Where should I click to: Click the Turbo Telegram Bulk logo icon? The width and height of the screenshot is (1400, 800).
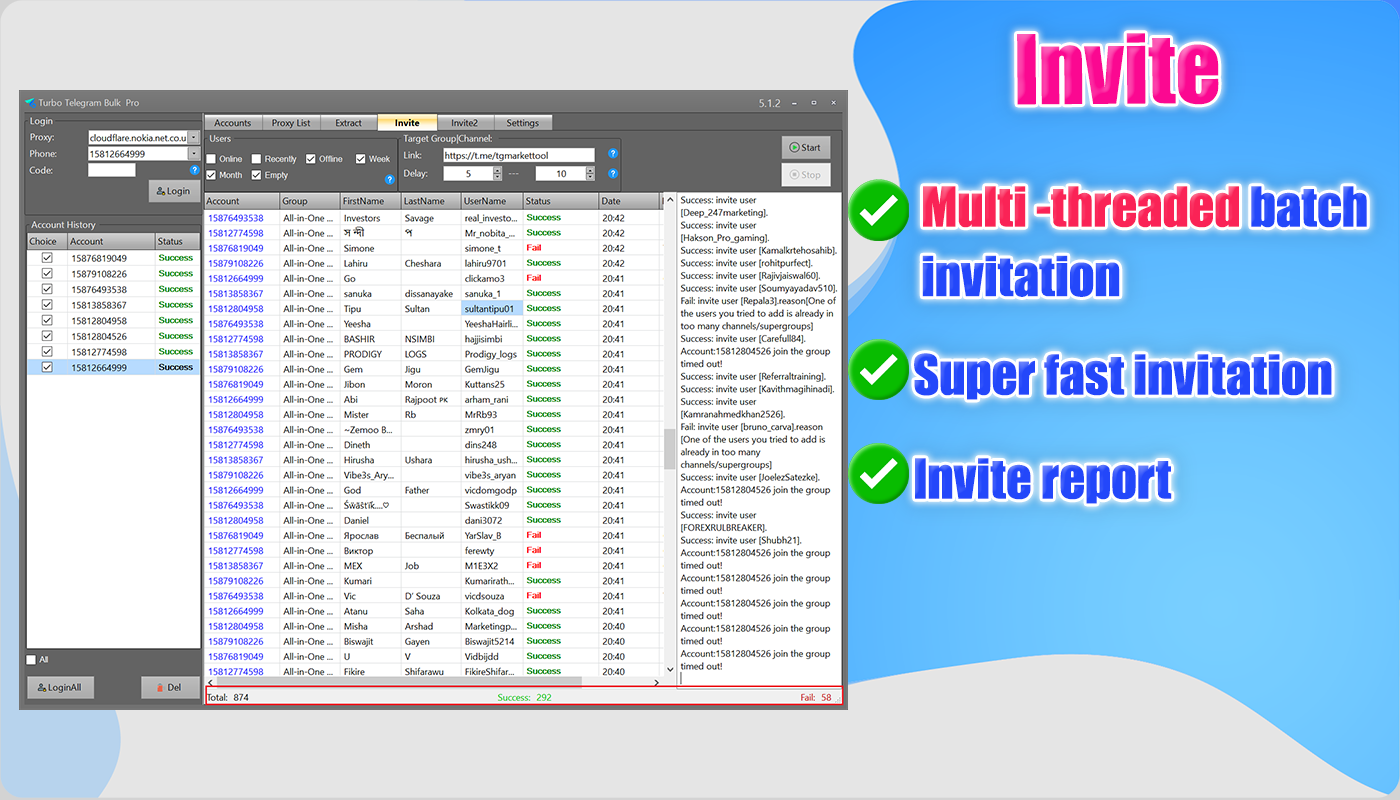click(x=30, y=103)
